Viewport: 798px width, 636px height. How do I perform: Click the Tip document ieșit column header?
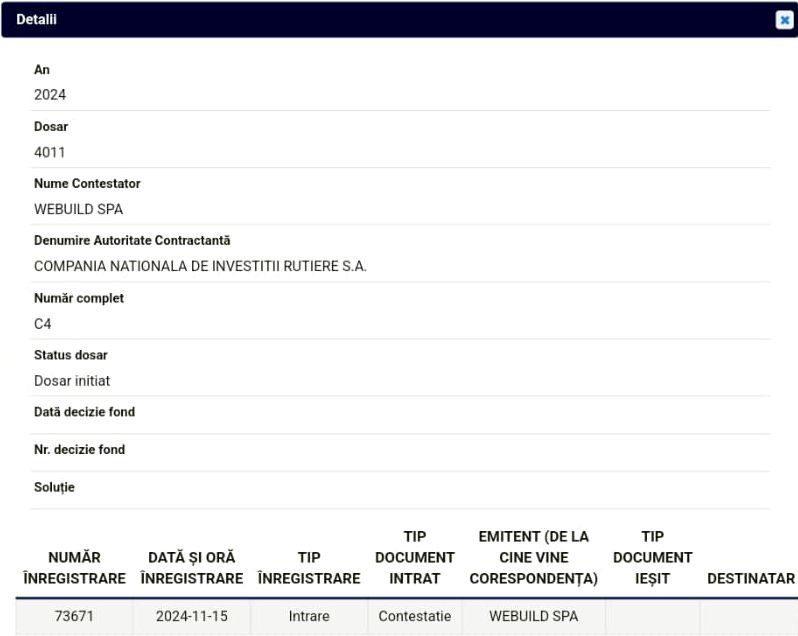tap(652, 557)
